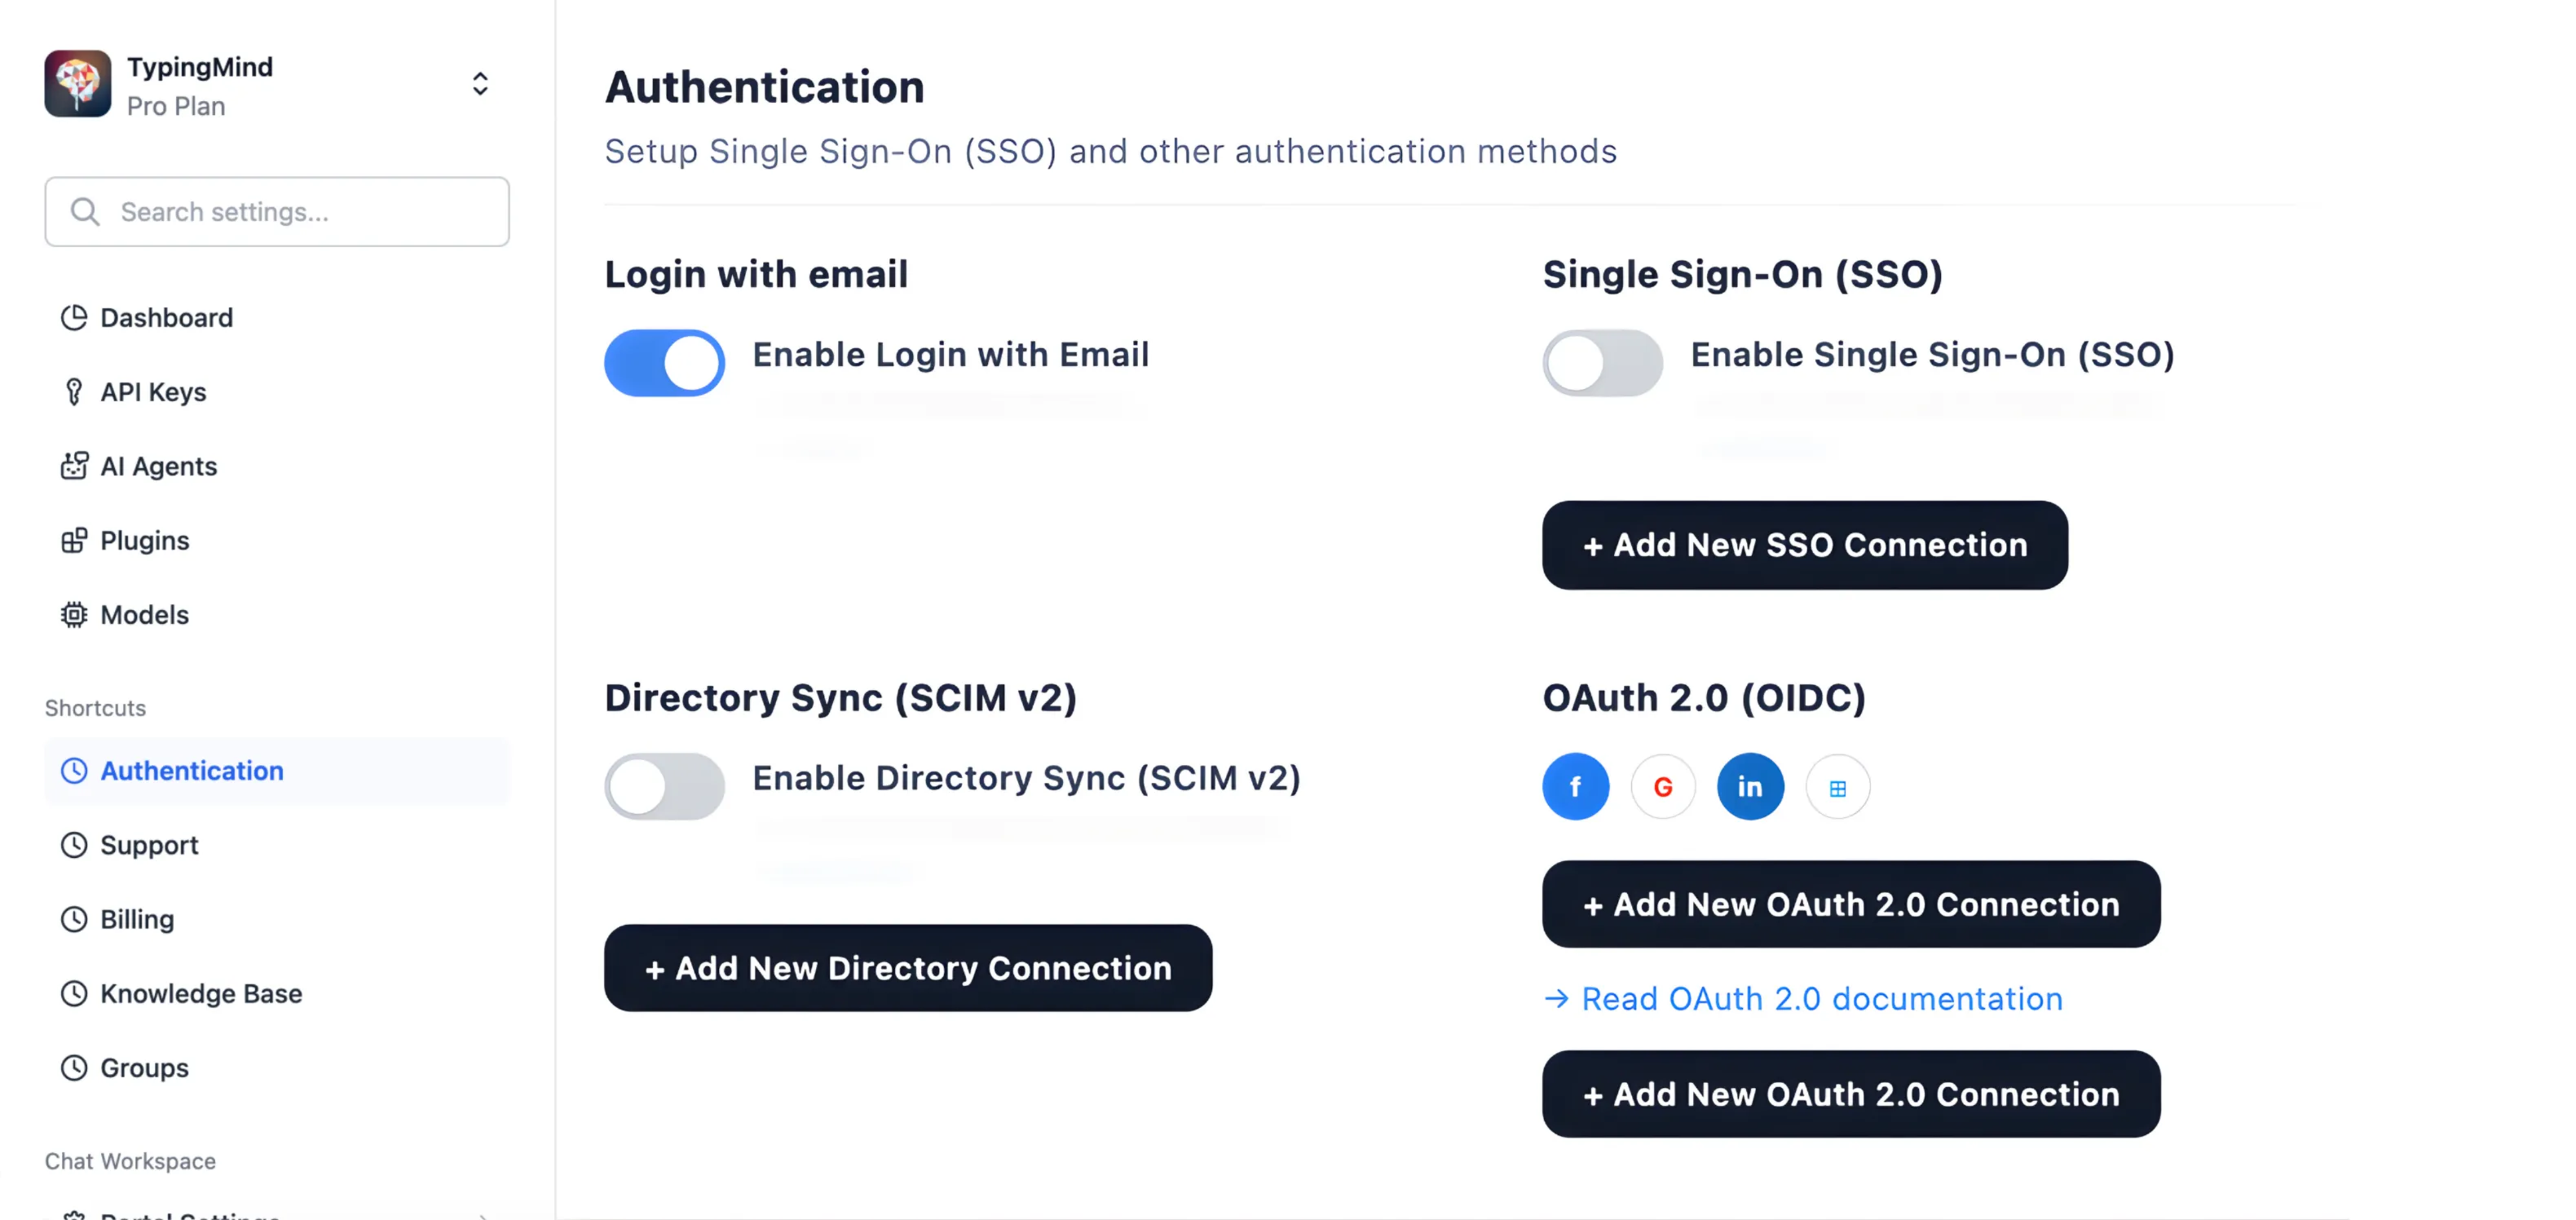Click the TypingMind app logo
2576x1220 pixels.
[x=78, y=83]
